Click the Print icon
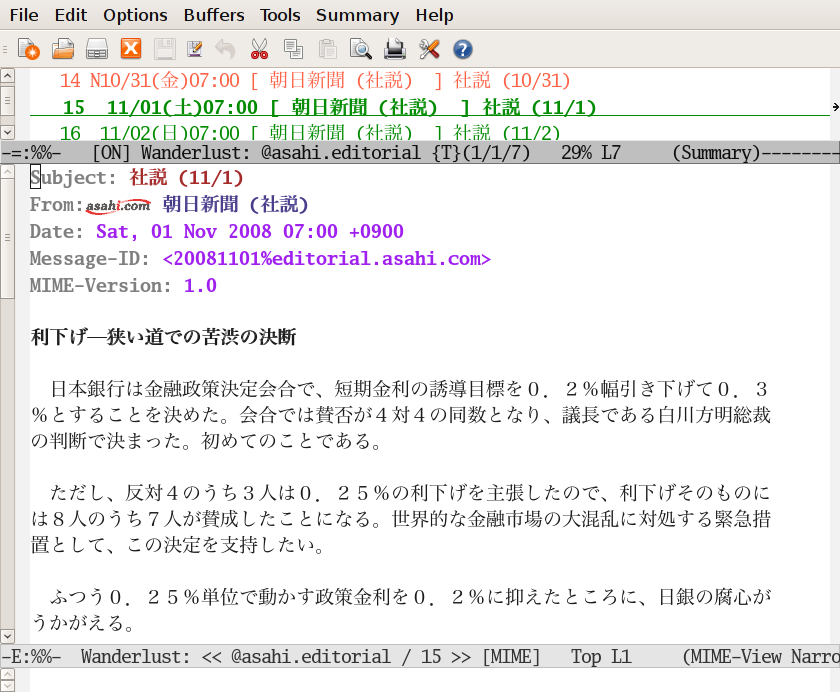 [x=395, y=49]
